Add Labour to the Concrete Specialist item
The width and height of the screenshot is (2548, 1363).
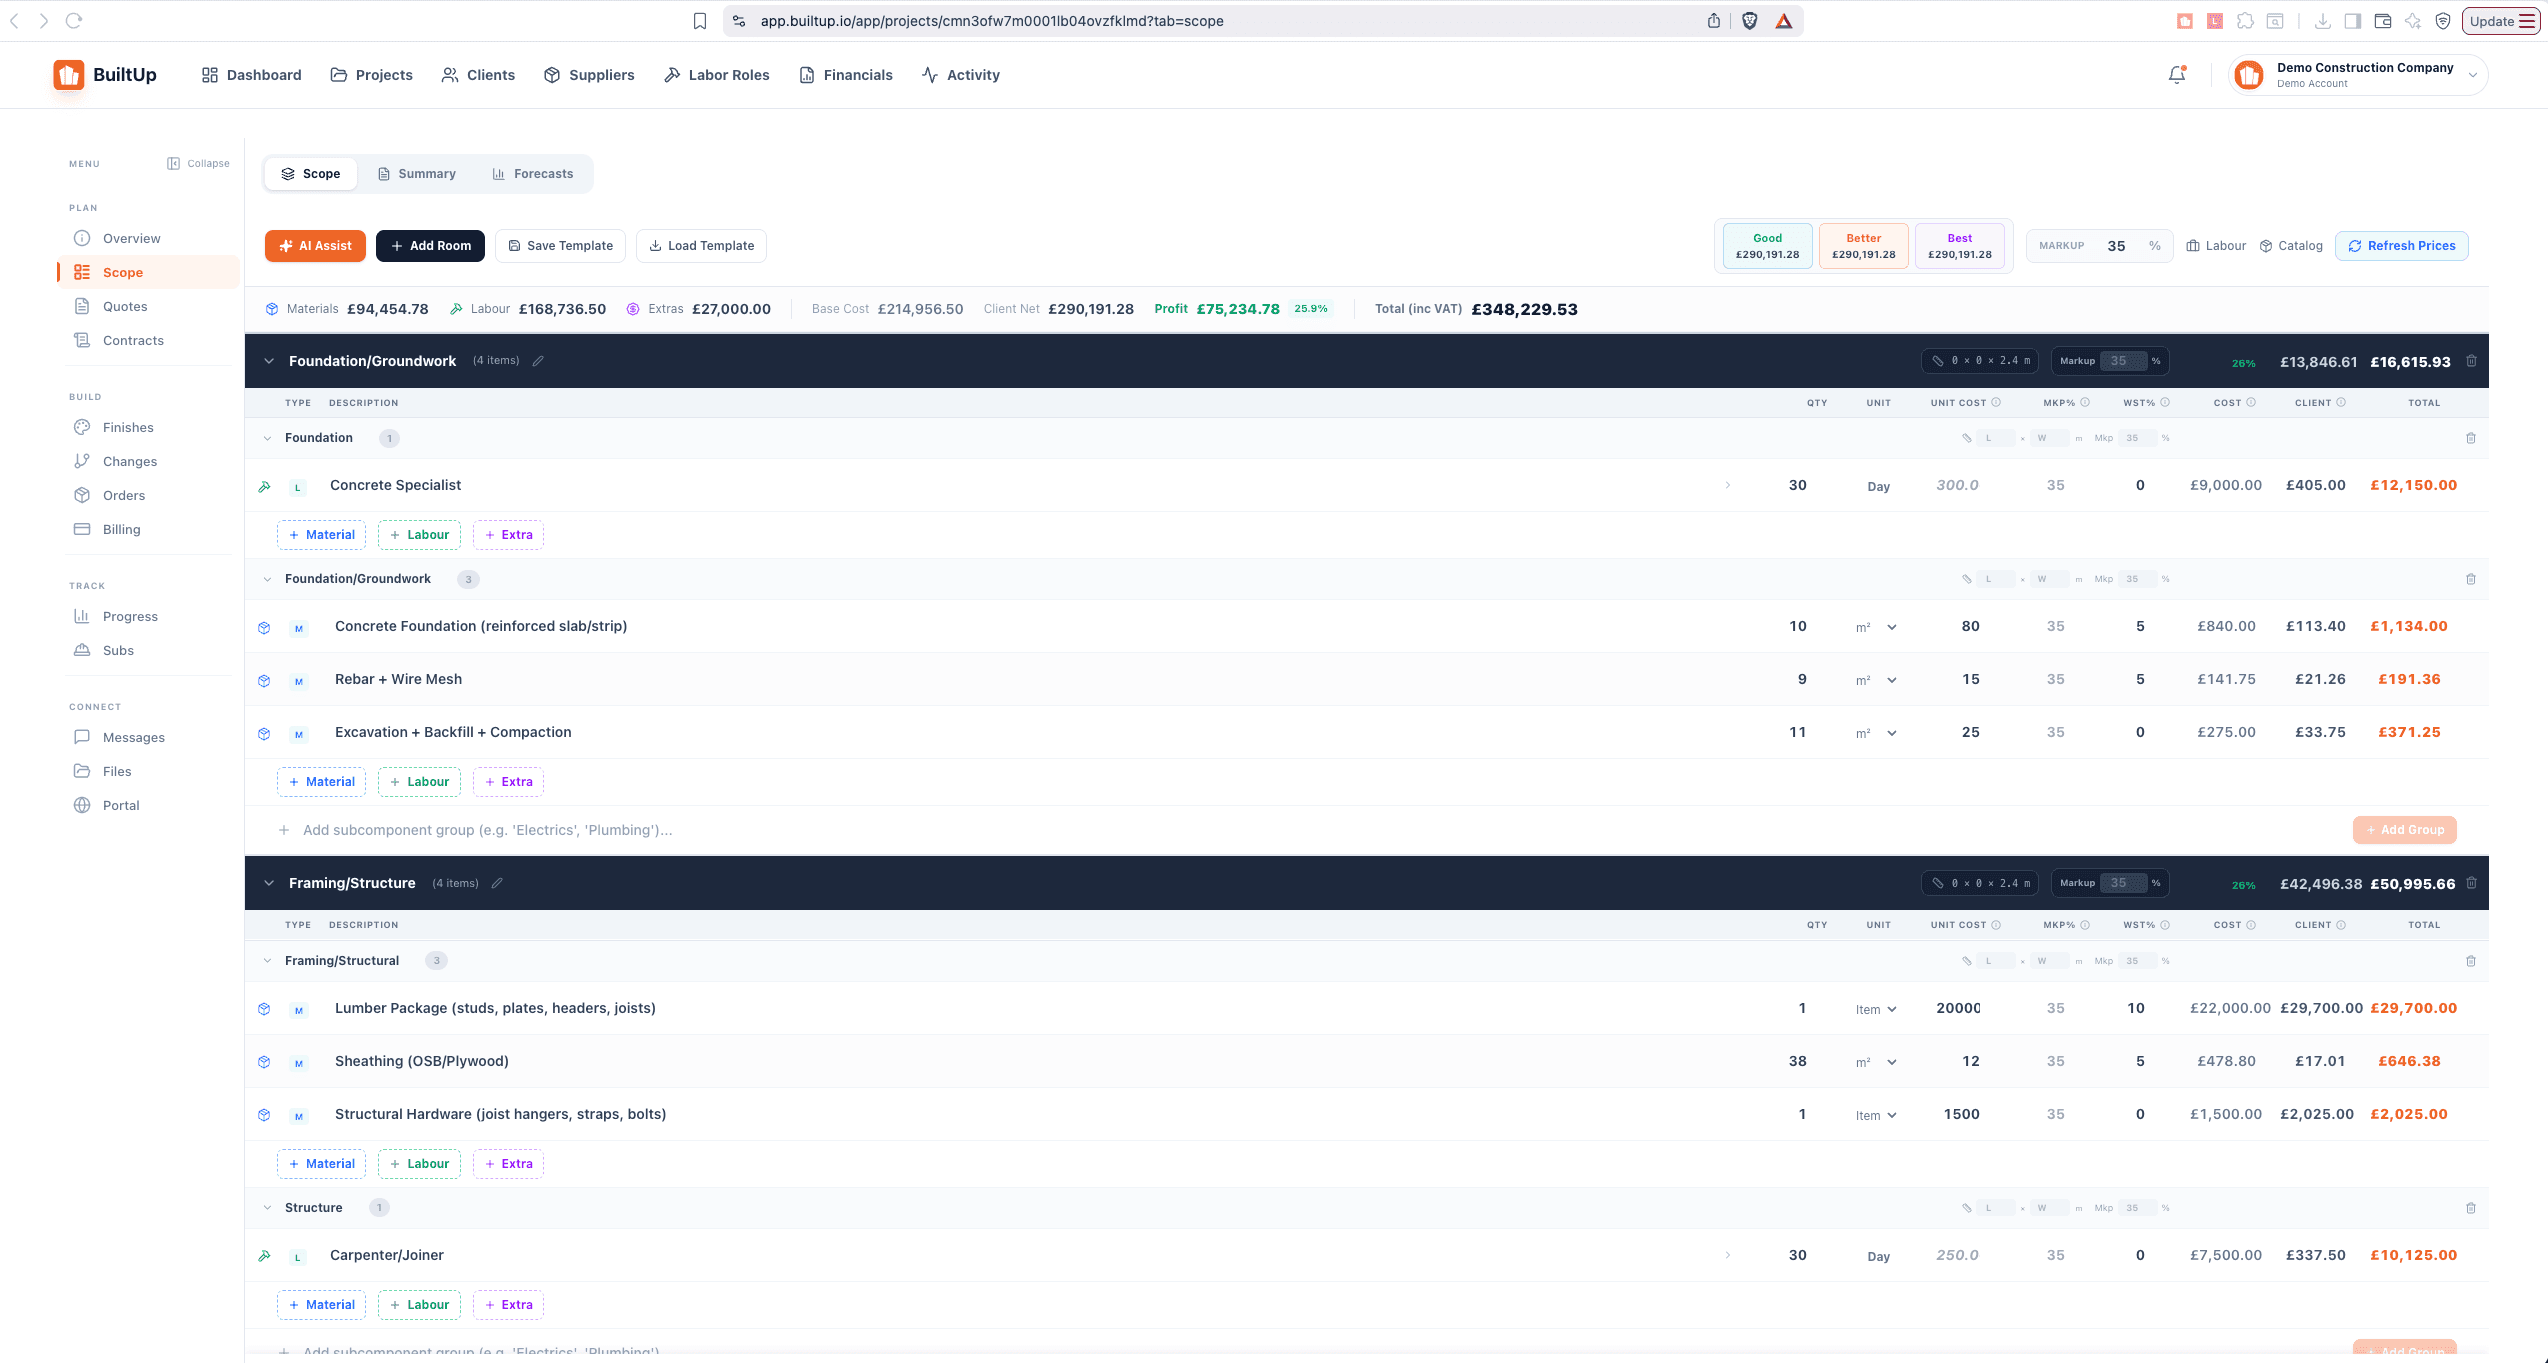pos(419,534)
